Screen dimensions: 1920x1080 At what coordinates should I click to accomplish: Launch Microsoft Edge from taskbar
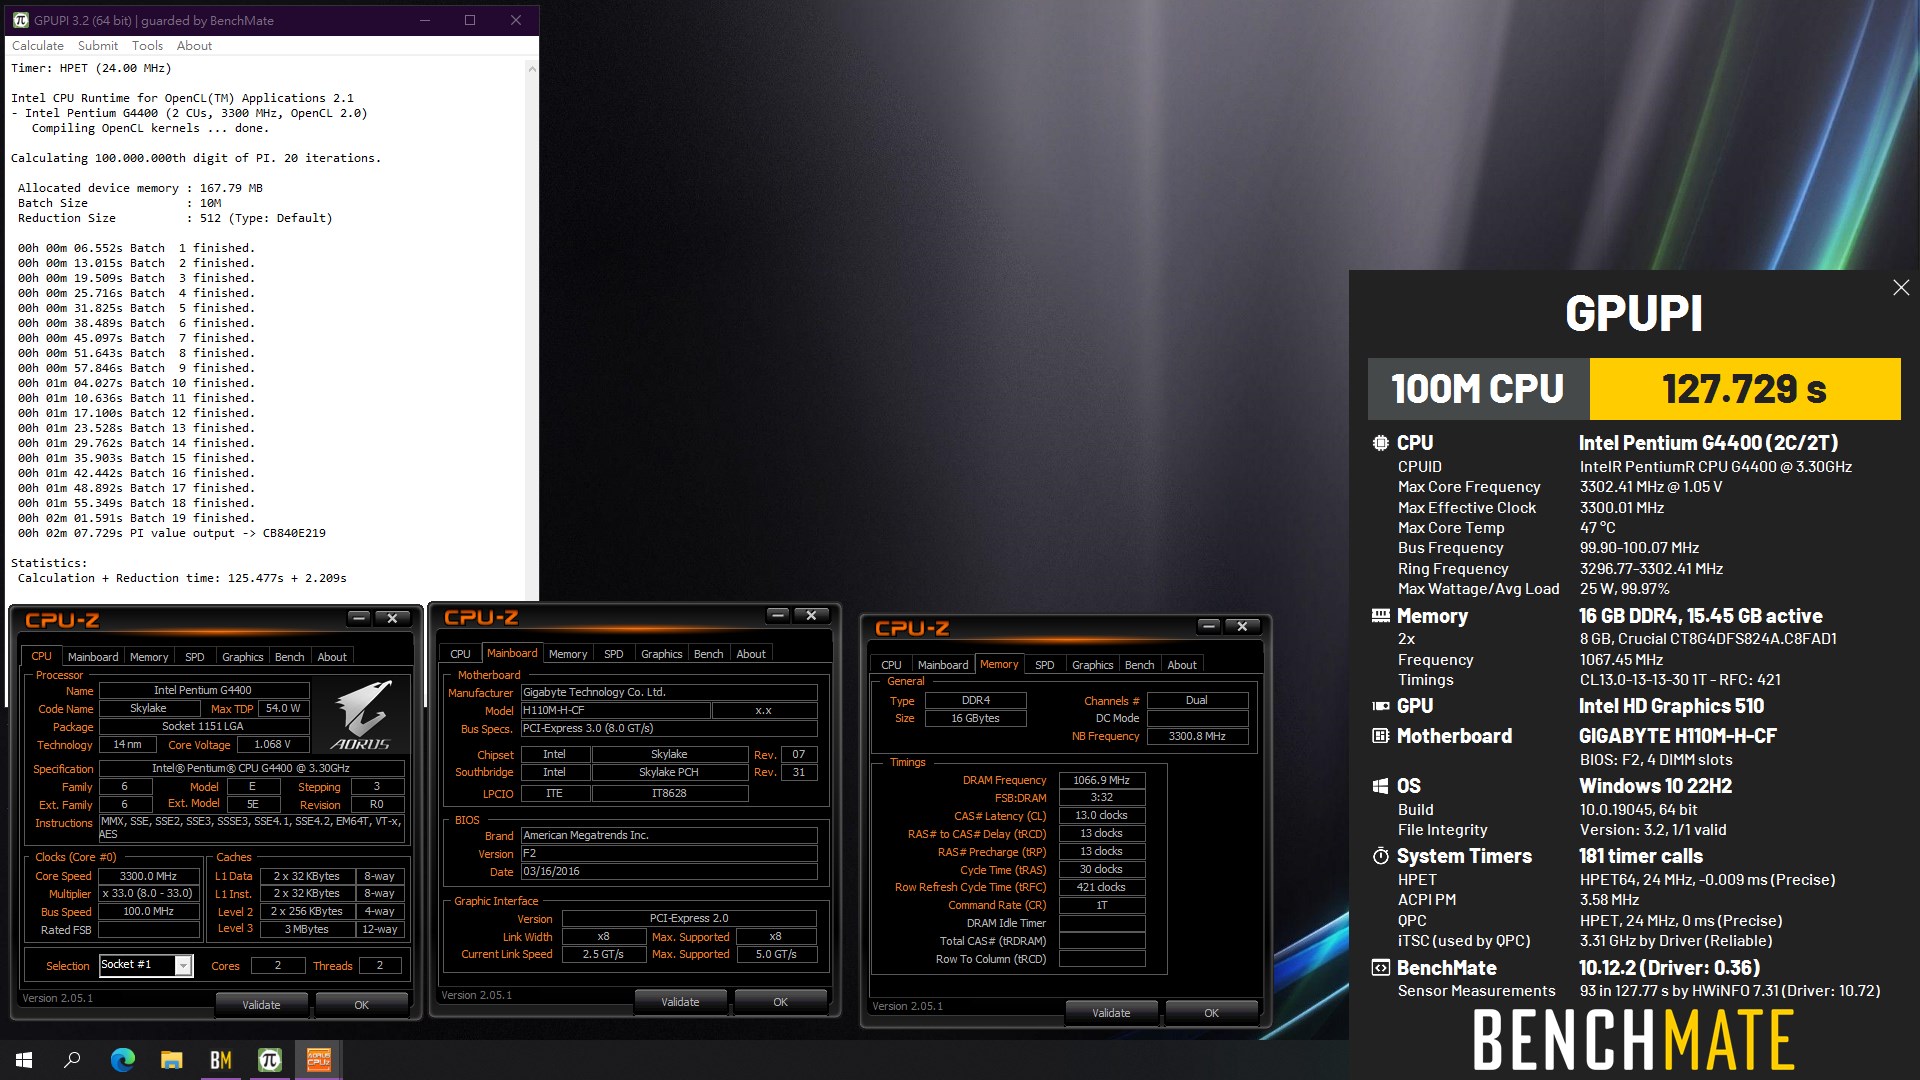122,1060
